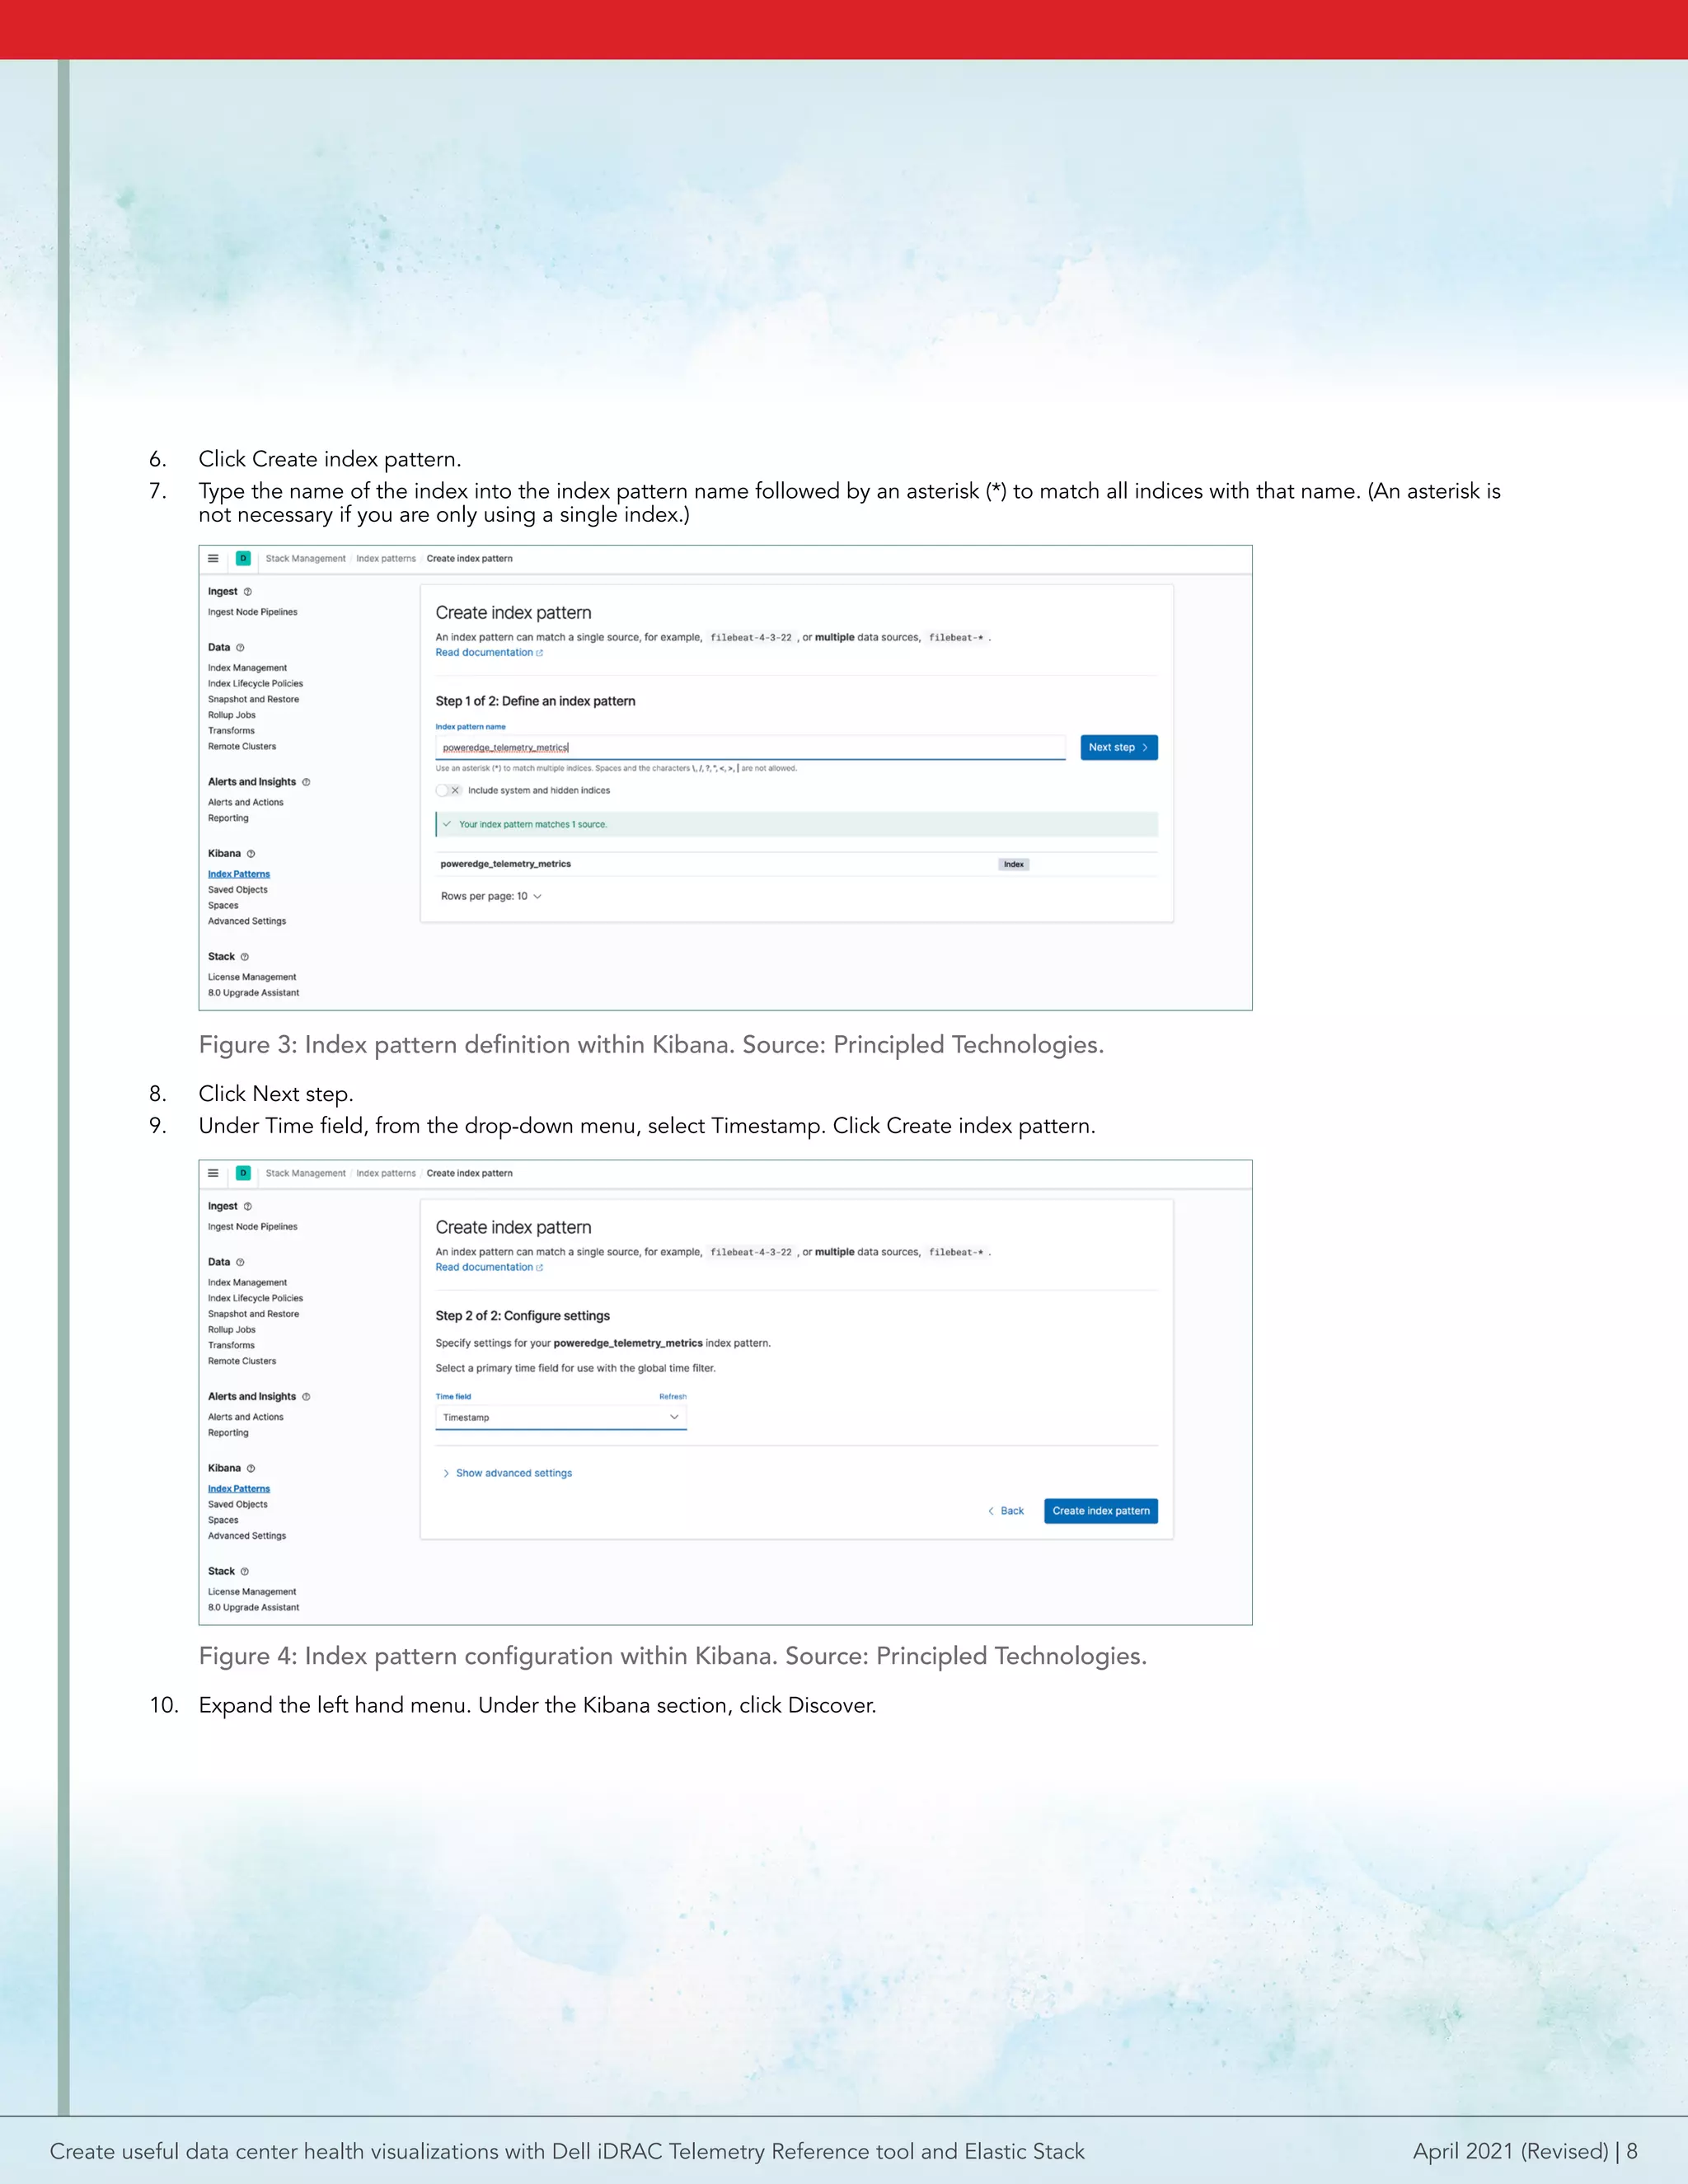Open the Rows per page: 10 dropdown

tap(491, 896)
